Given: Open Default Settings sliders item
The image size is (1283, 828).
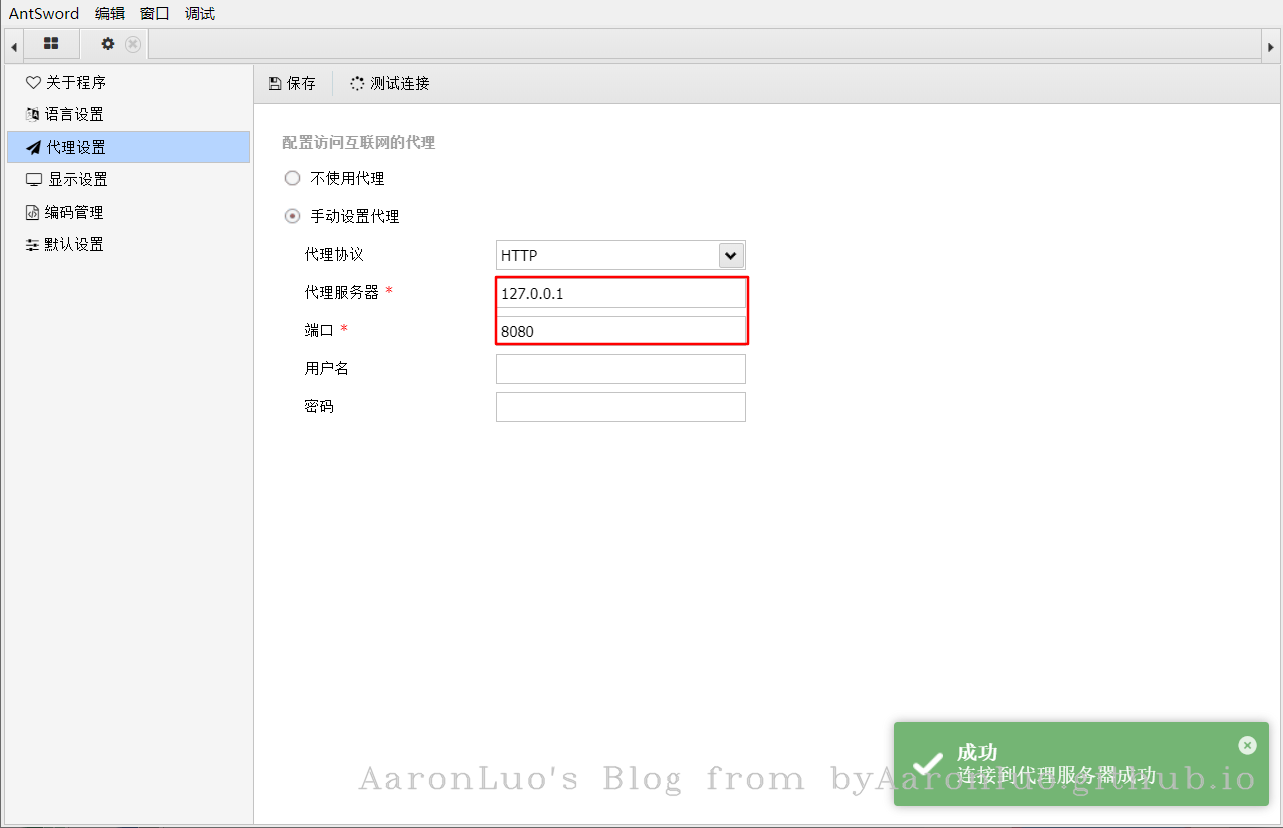Looking at the screenshot, I should coord(66,244).
